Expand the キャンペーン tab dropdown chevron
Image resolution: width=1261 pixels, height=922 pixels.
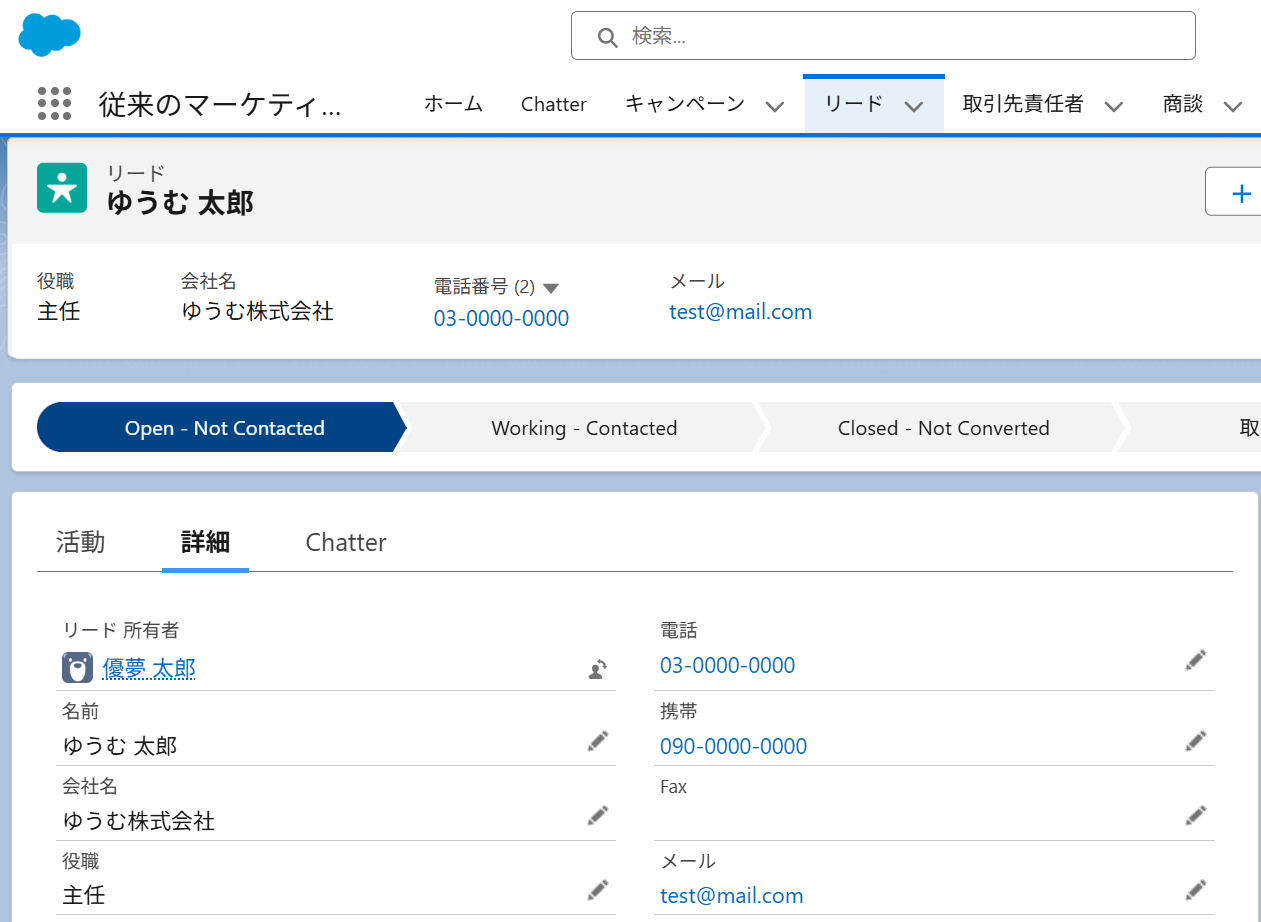point(774,106)
